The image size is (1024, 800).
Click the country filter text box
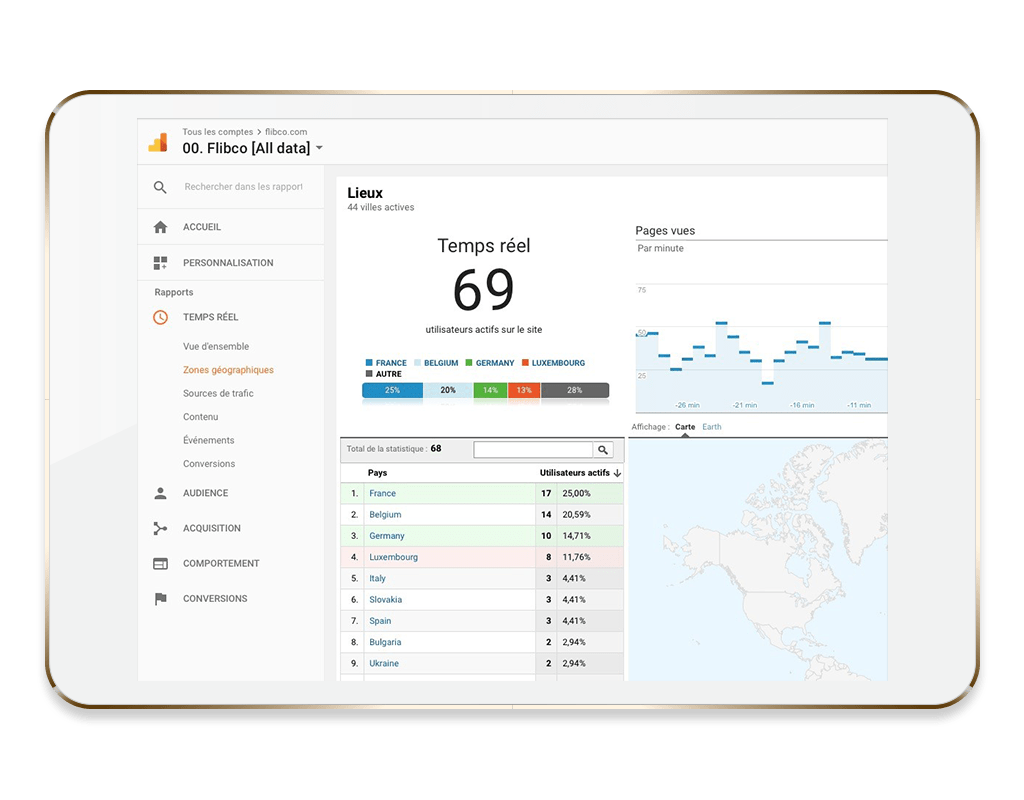point(533,450)
